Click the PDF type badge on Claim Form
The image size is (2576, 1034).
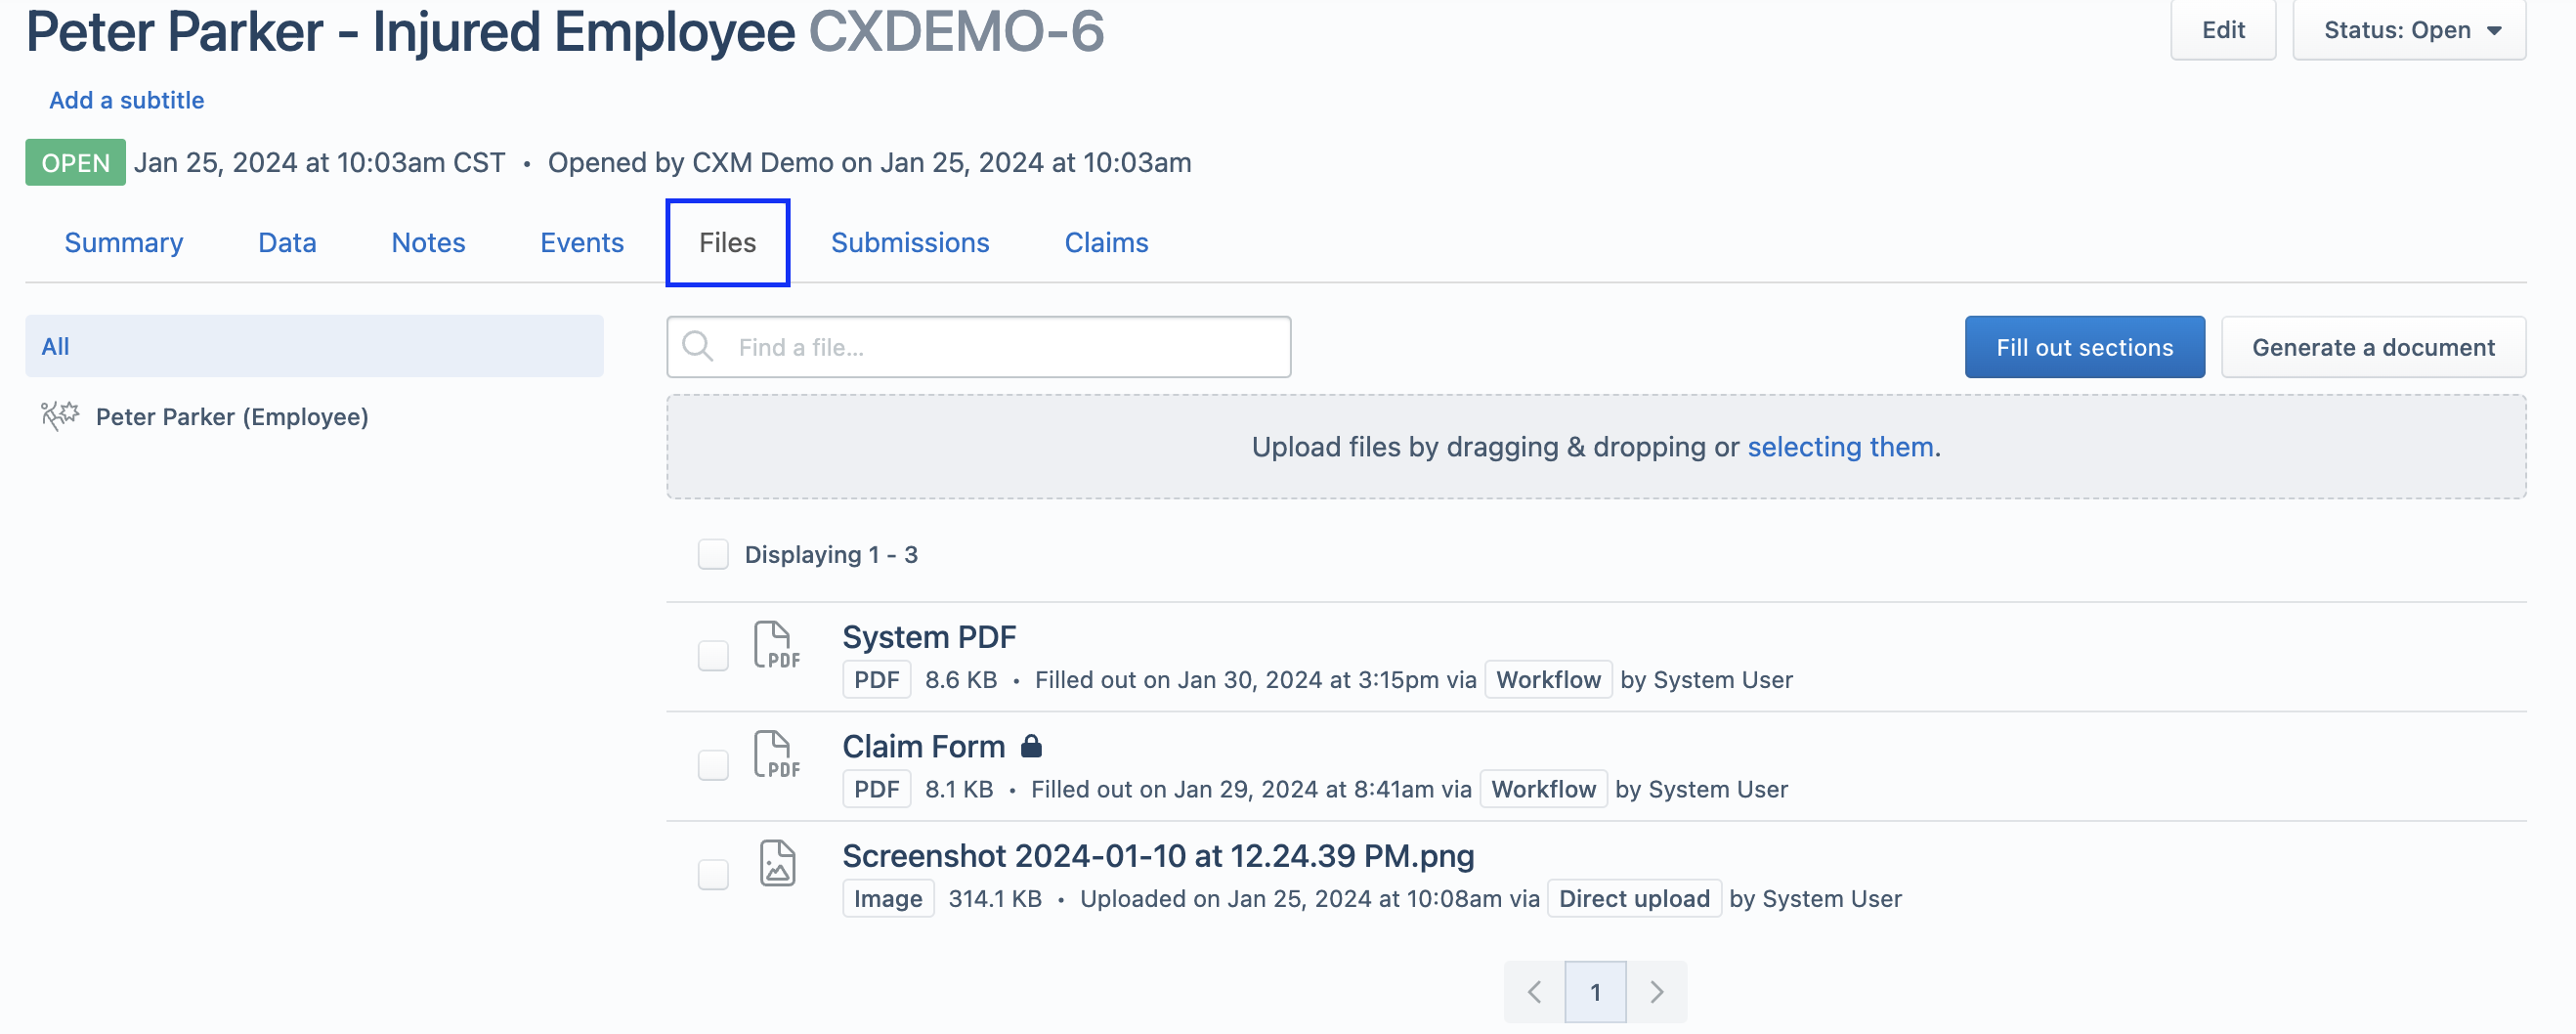click(x=876, y=789)
